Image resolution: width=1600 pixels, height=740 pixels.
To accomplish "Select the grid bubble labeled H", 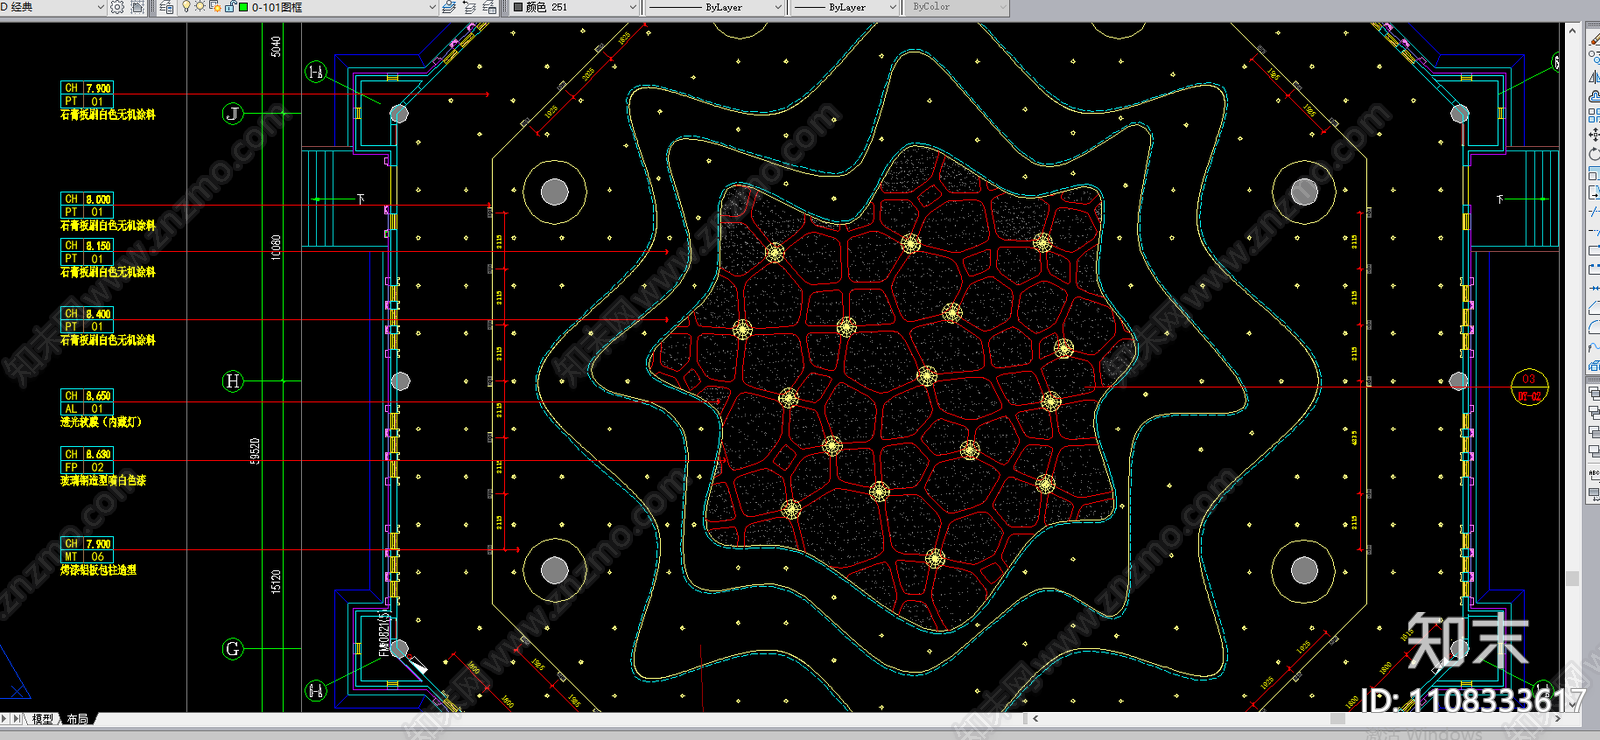I will pos(233,381).
